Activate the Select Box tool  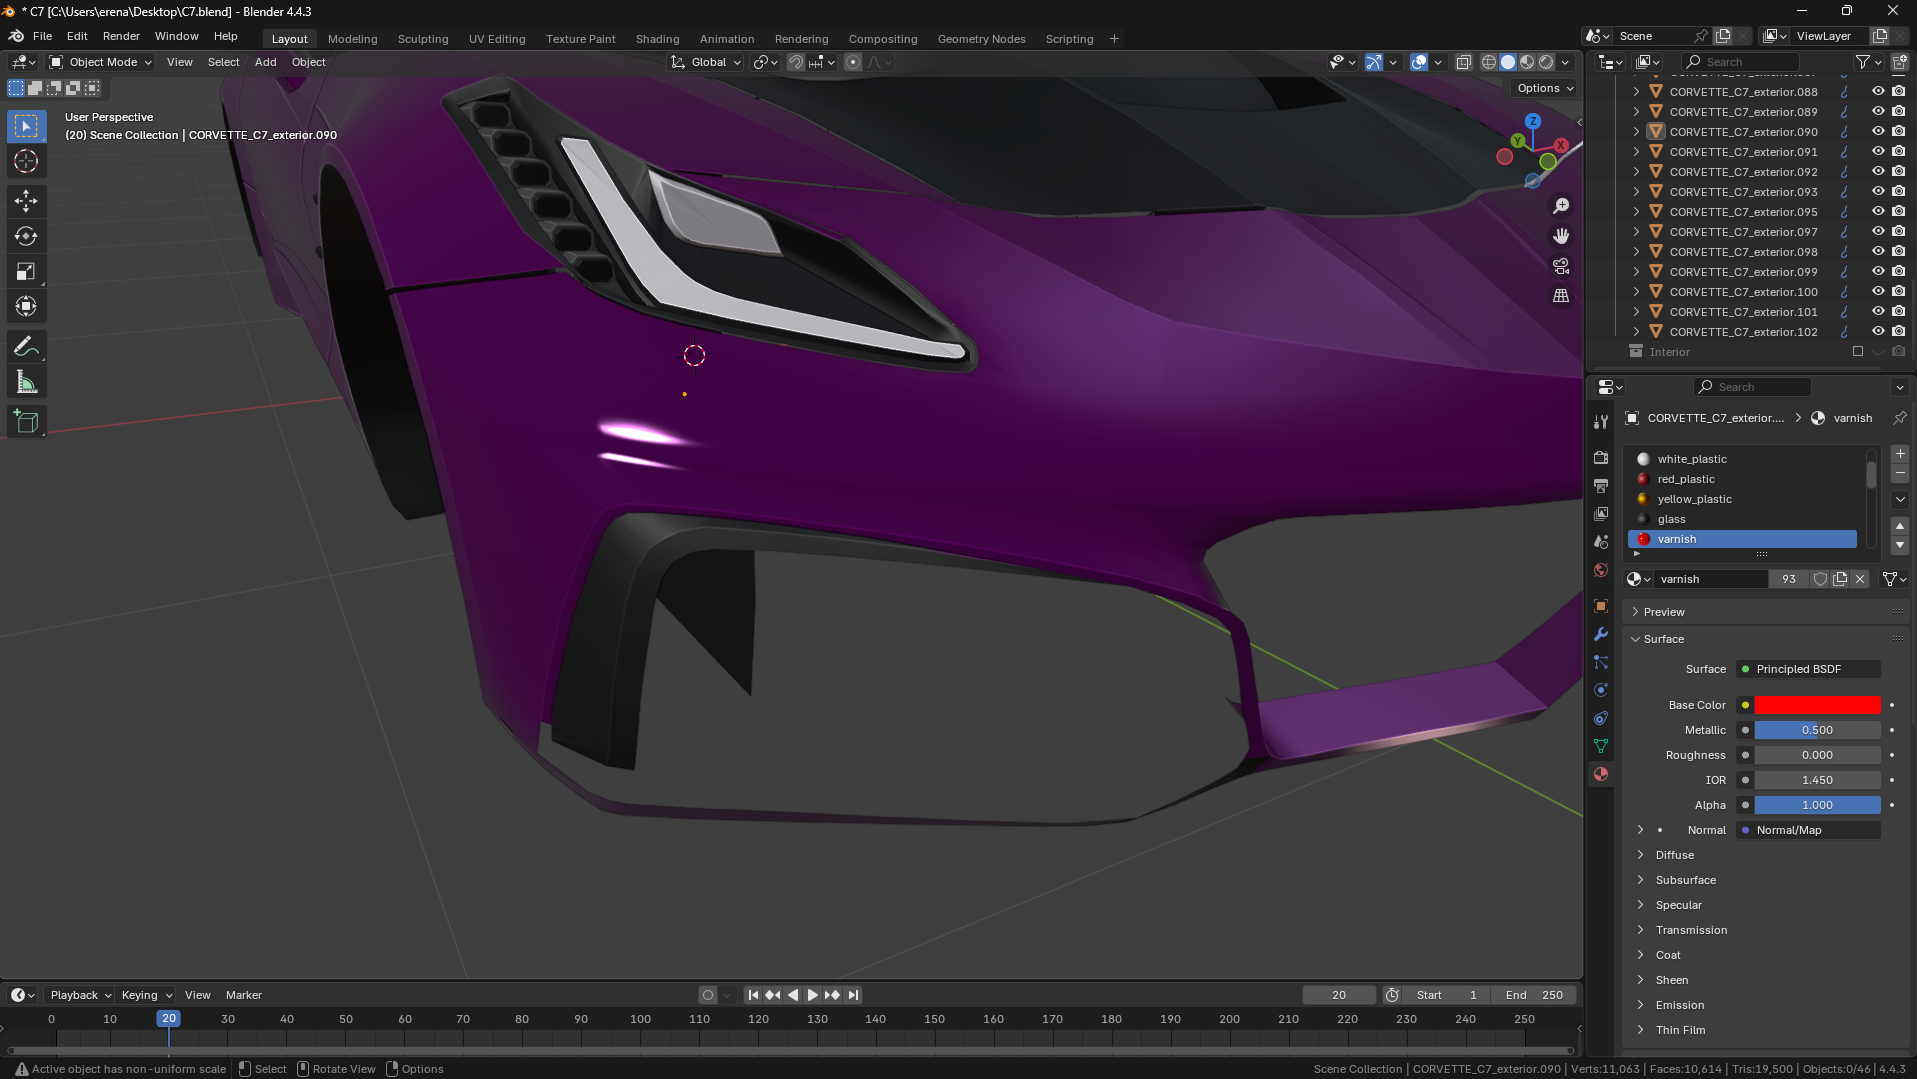pos(26,126)
